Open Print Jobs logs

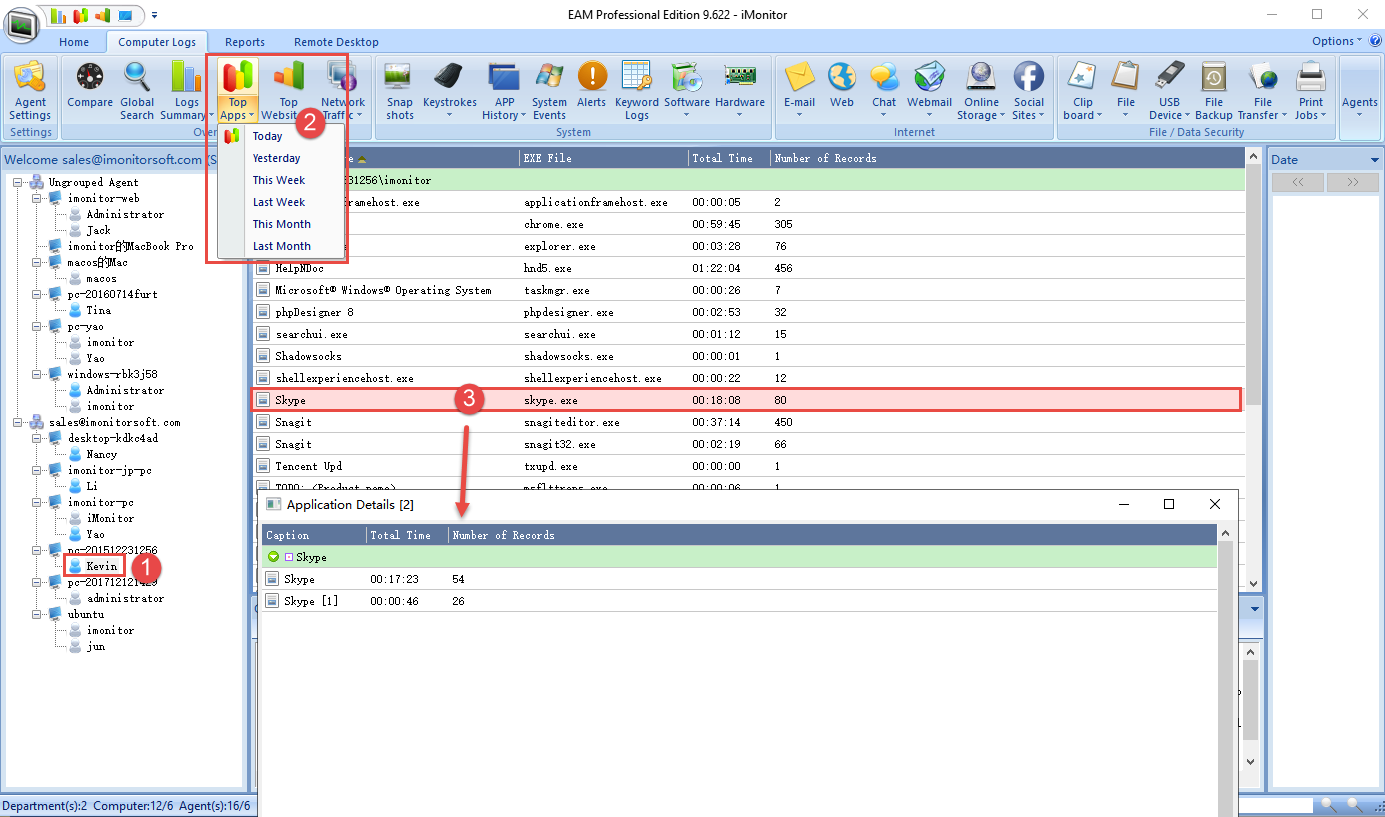[x=1310, y=90]
